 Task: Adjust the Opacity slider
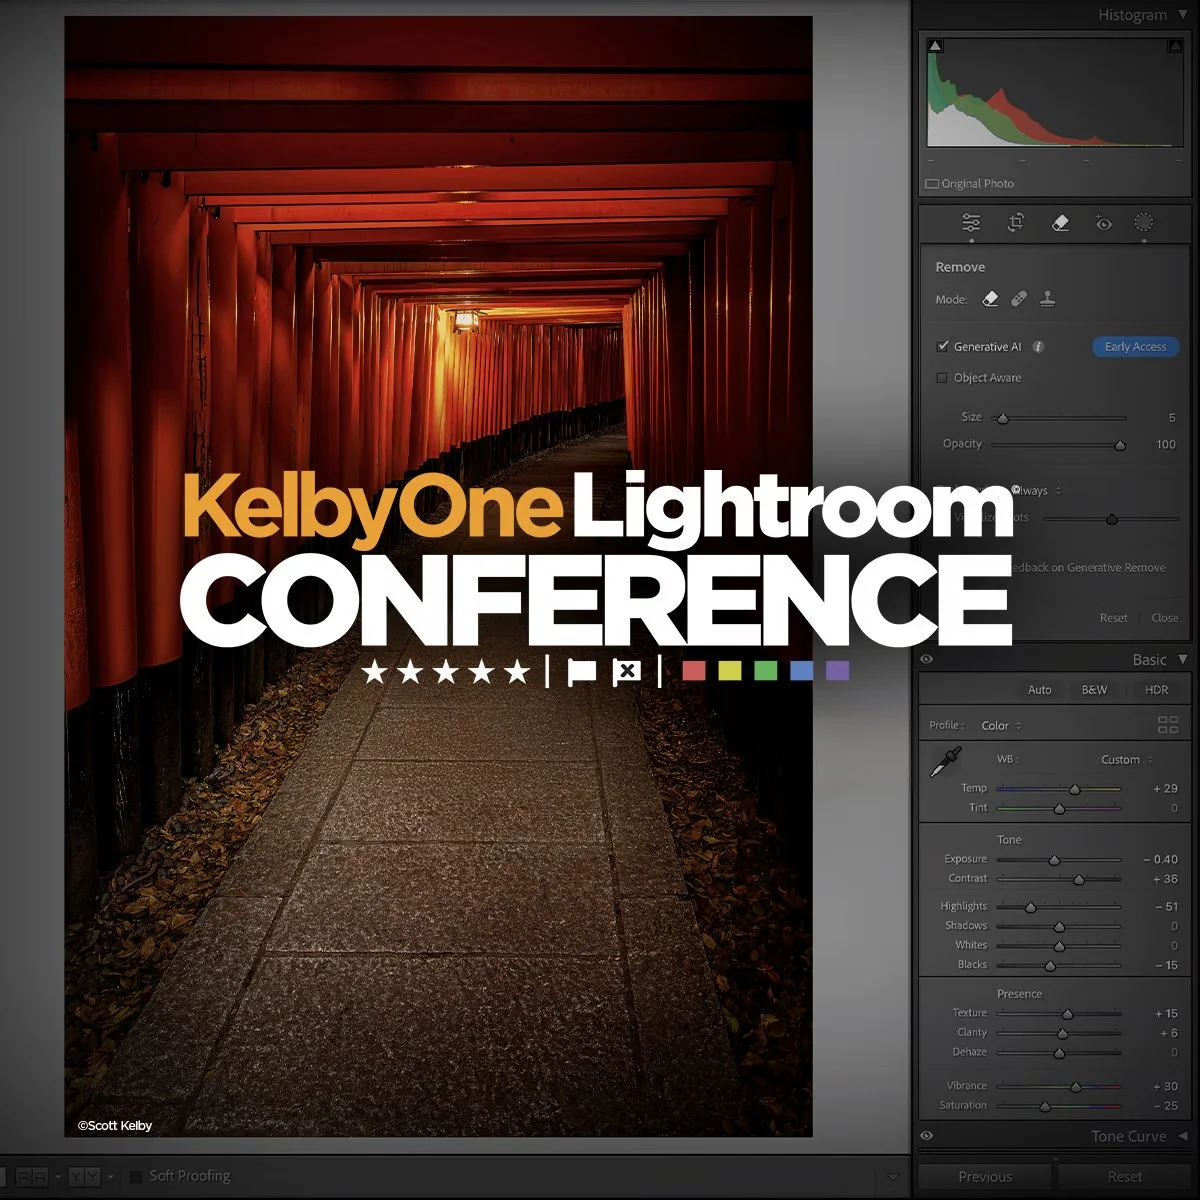[x=1059, y=444]
